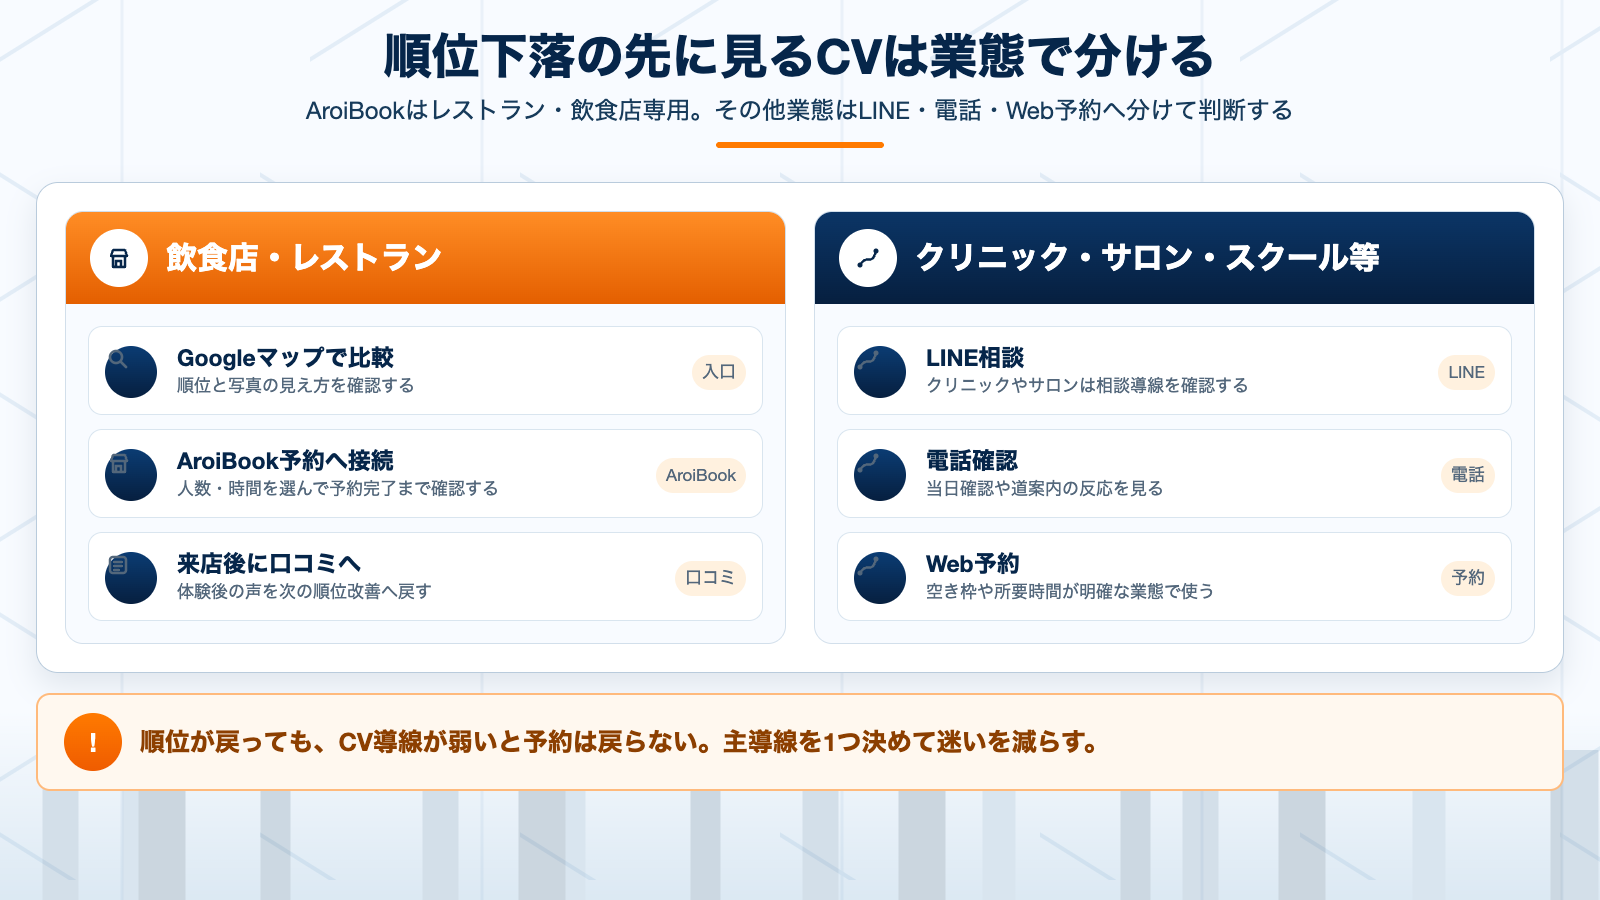Select the 来店後に口コミへ heading
Screen dimensions: 1600x900
click(269, 564)
